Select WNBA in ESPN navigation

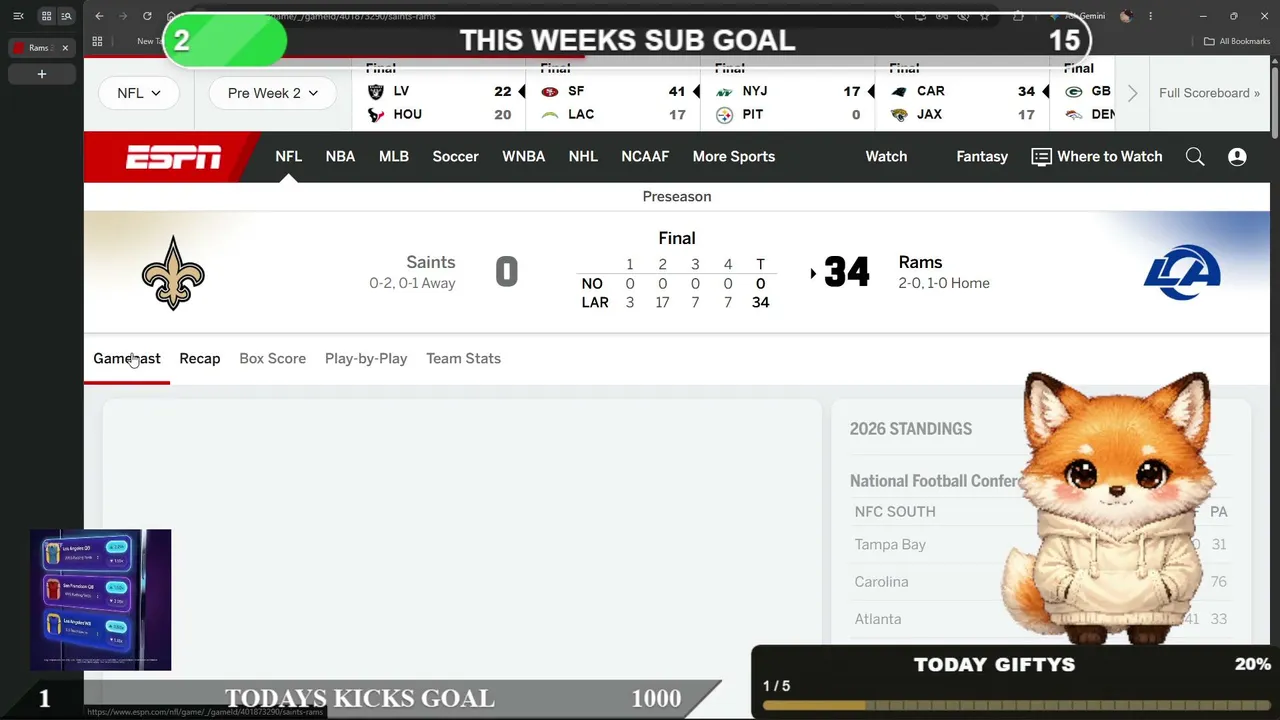point(523,156)
